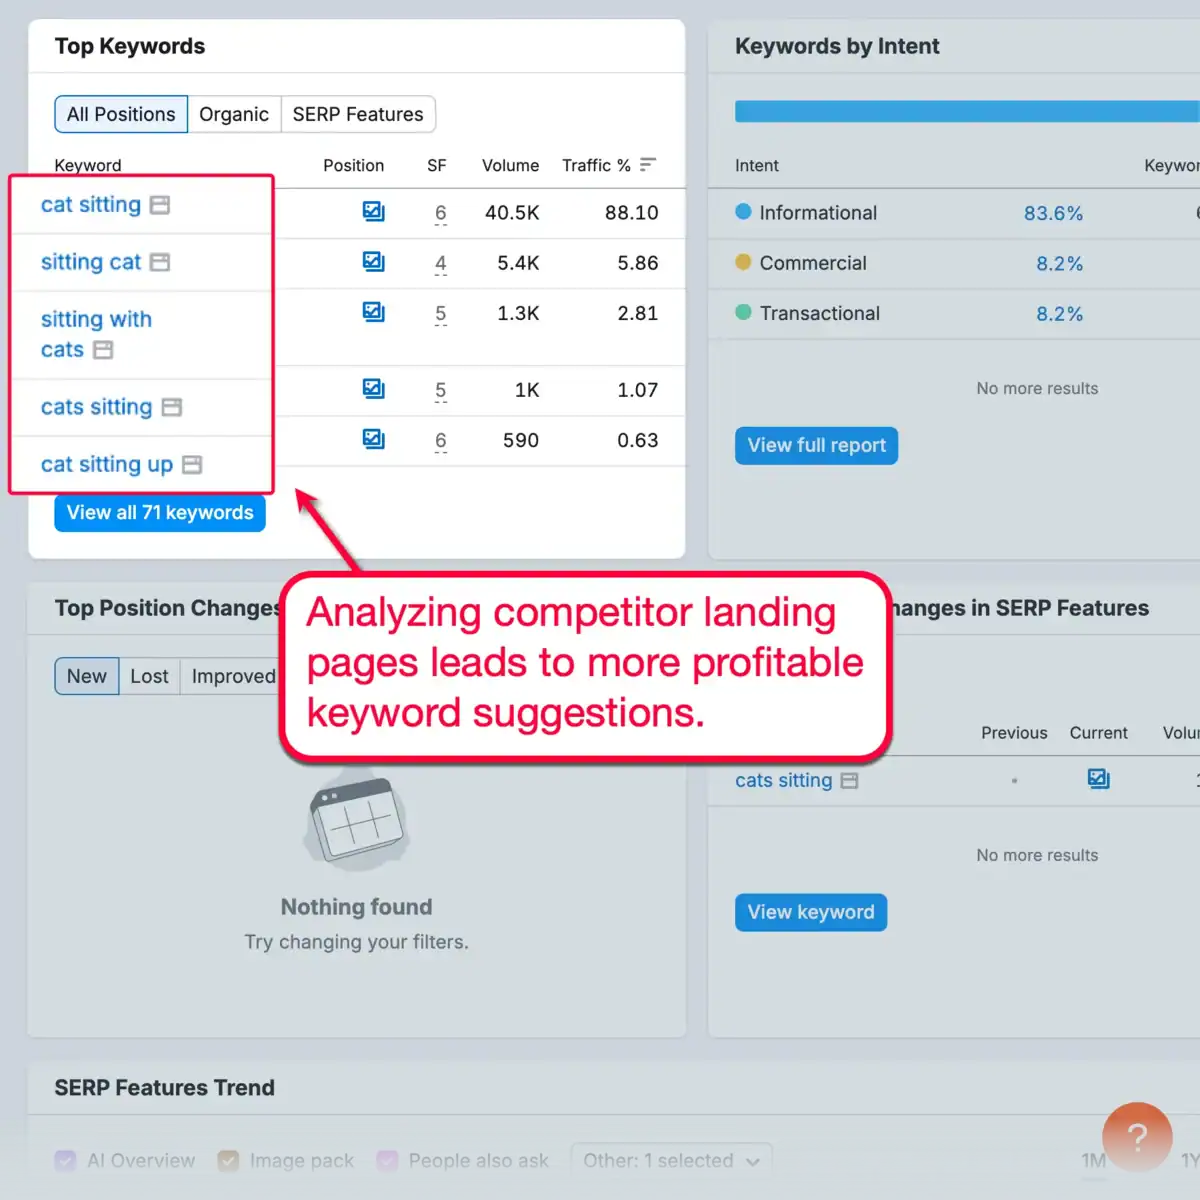Screen dimensions: 1200x1200
Task: Click the SERP features icon beside 'cat sitting' keyword
Action: tap(160, 204)
